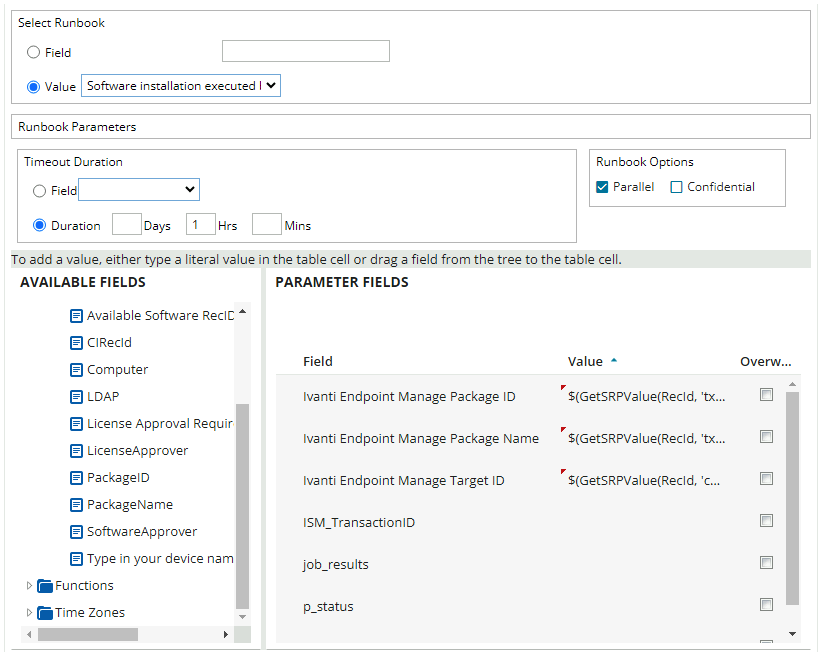818x652 pixels.
Task: Click the Available Fields scroll left arrow
Action: click(x=29, y=634)
